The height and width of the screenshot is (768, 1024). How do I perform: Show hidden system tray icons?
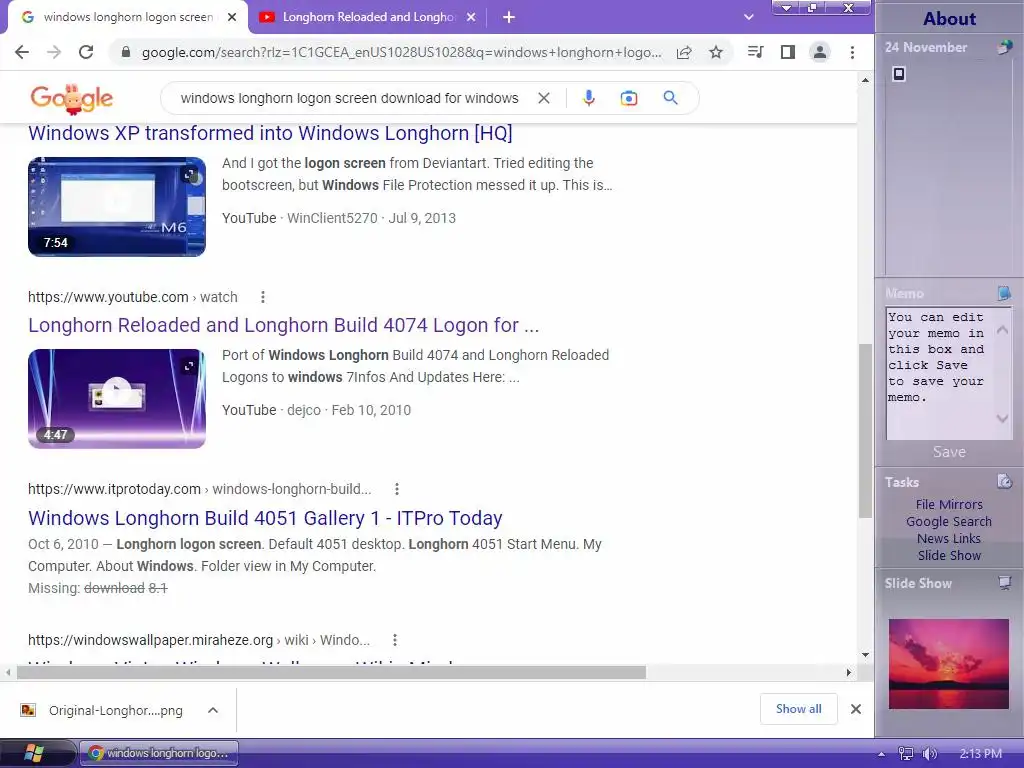pyautogui.click(x=881, y=754)
